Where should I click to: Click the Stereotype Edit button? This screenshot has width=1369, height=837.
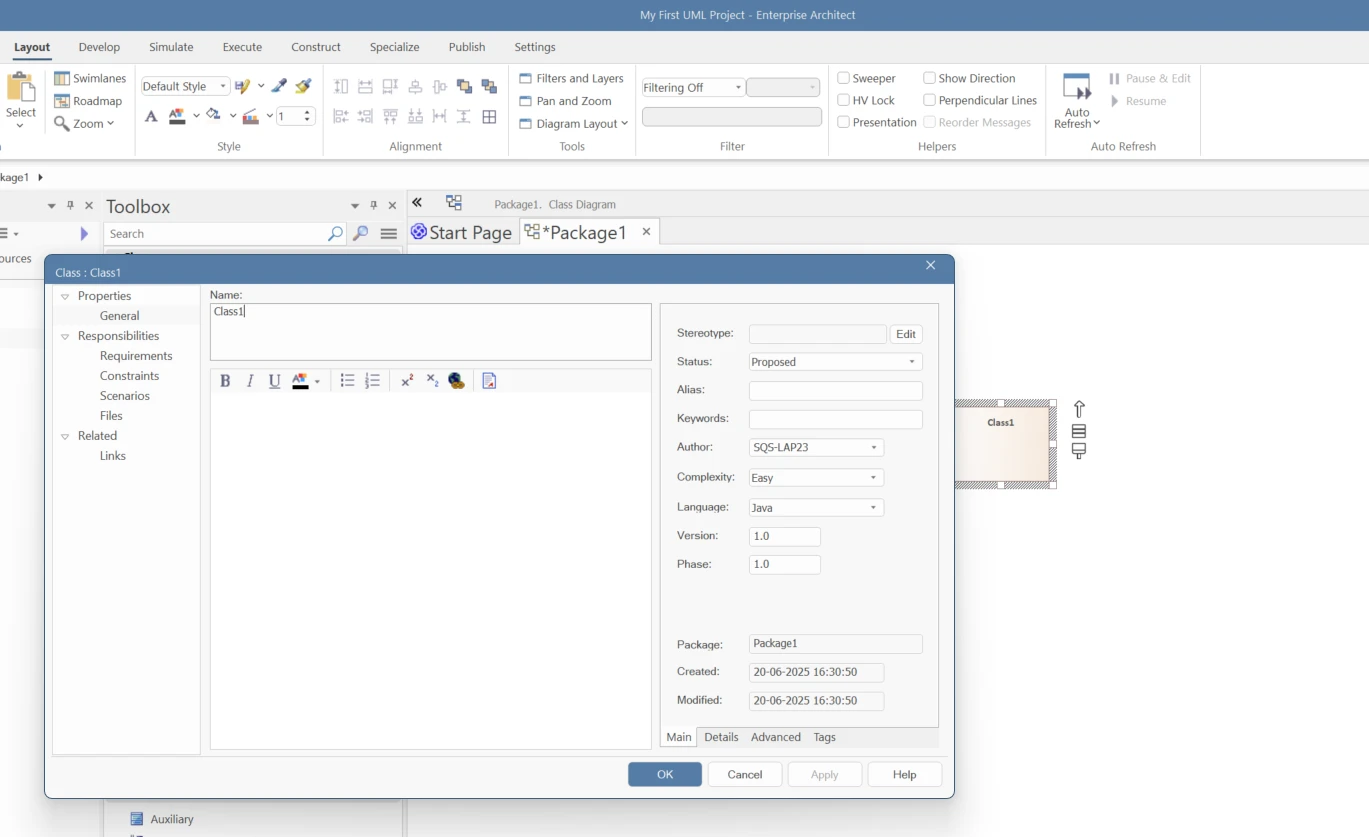point(905,334)
